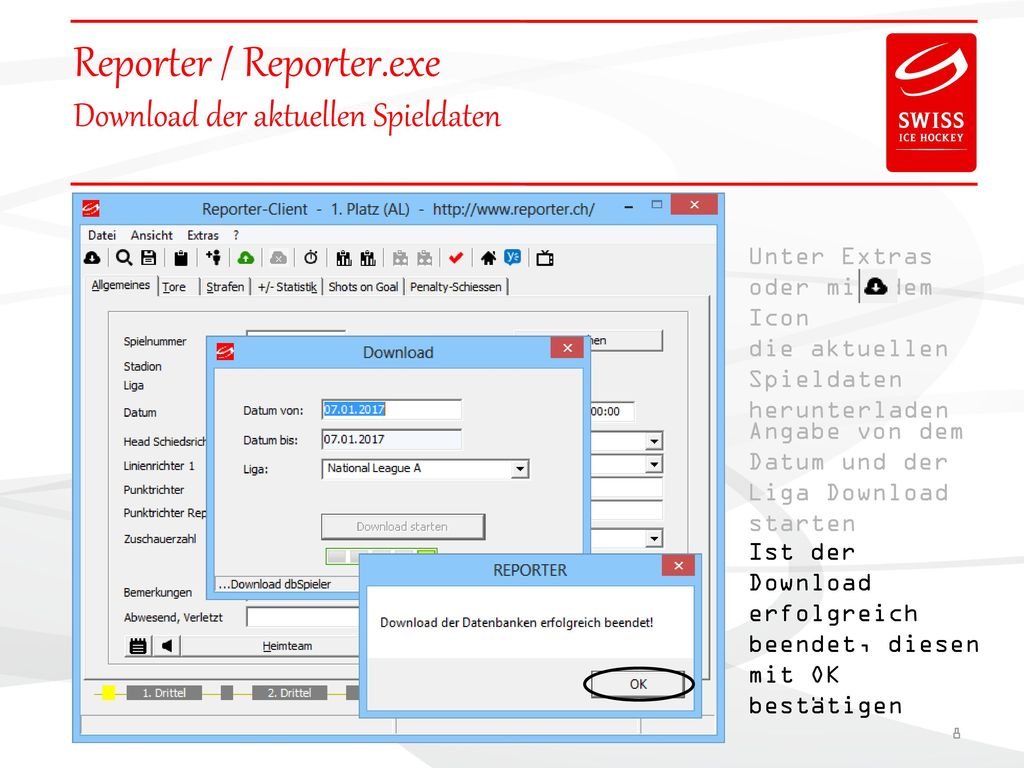Click the Linienrichter 1 label
This screenshot has height=768, width=1024.
(159, 466)
